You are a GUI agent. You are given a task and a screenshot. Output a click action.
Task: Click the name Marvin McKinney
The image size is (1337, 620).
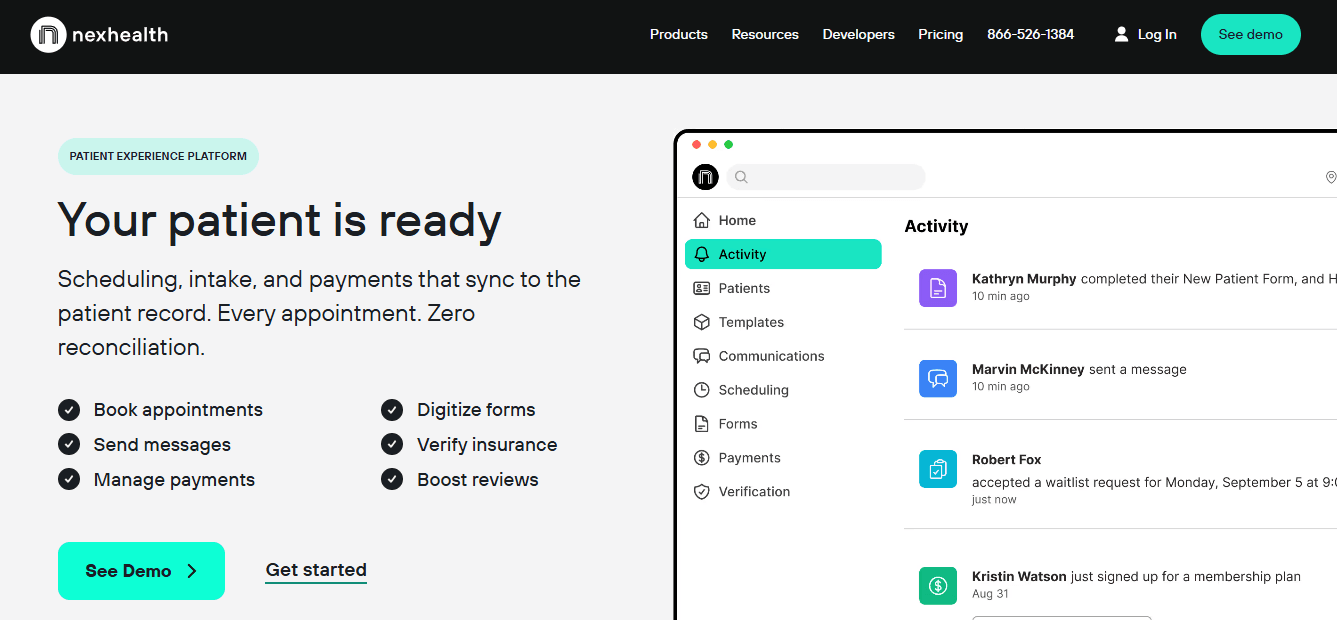click(x=1028, y=369)
